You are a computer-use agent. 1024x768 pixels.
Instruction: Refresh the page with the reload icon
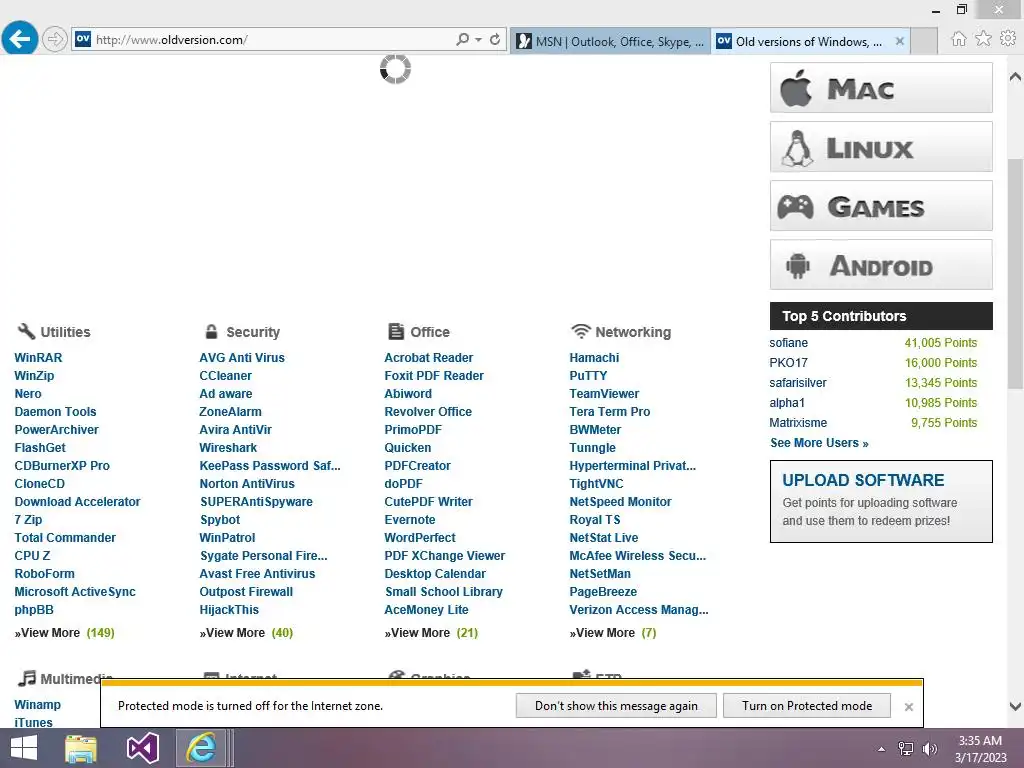(x=495, y=39)
